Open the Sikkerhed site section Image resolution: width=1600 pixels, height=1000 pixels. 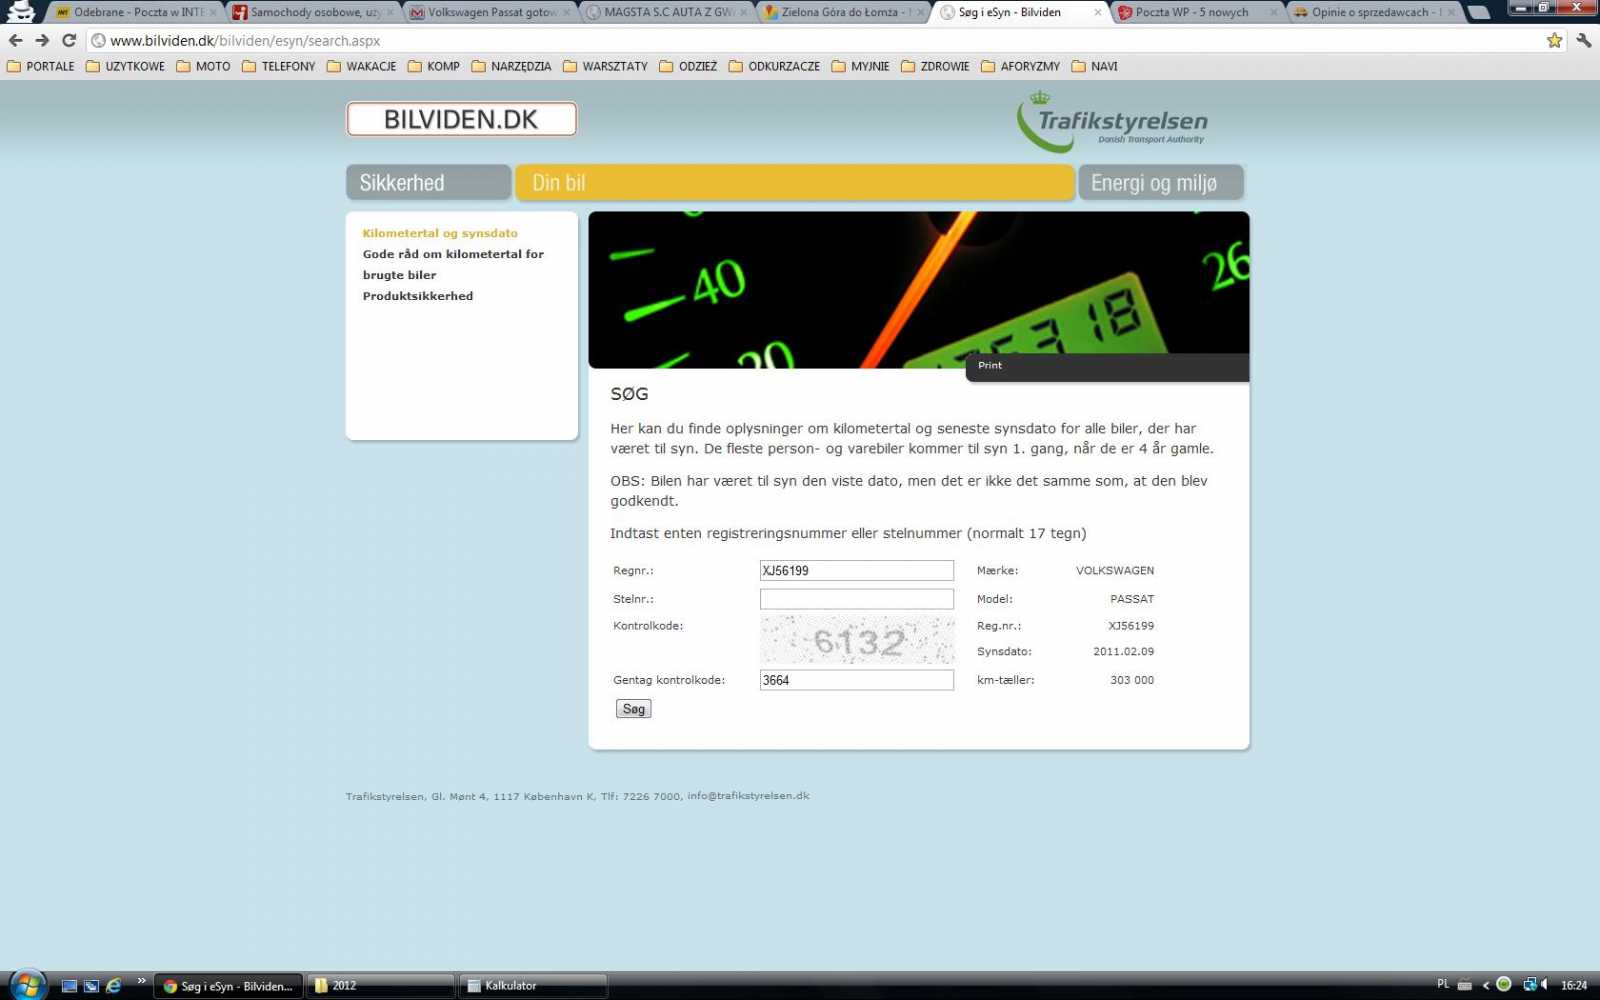(x=428, y=183)
